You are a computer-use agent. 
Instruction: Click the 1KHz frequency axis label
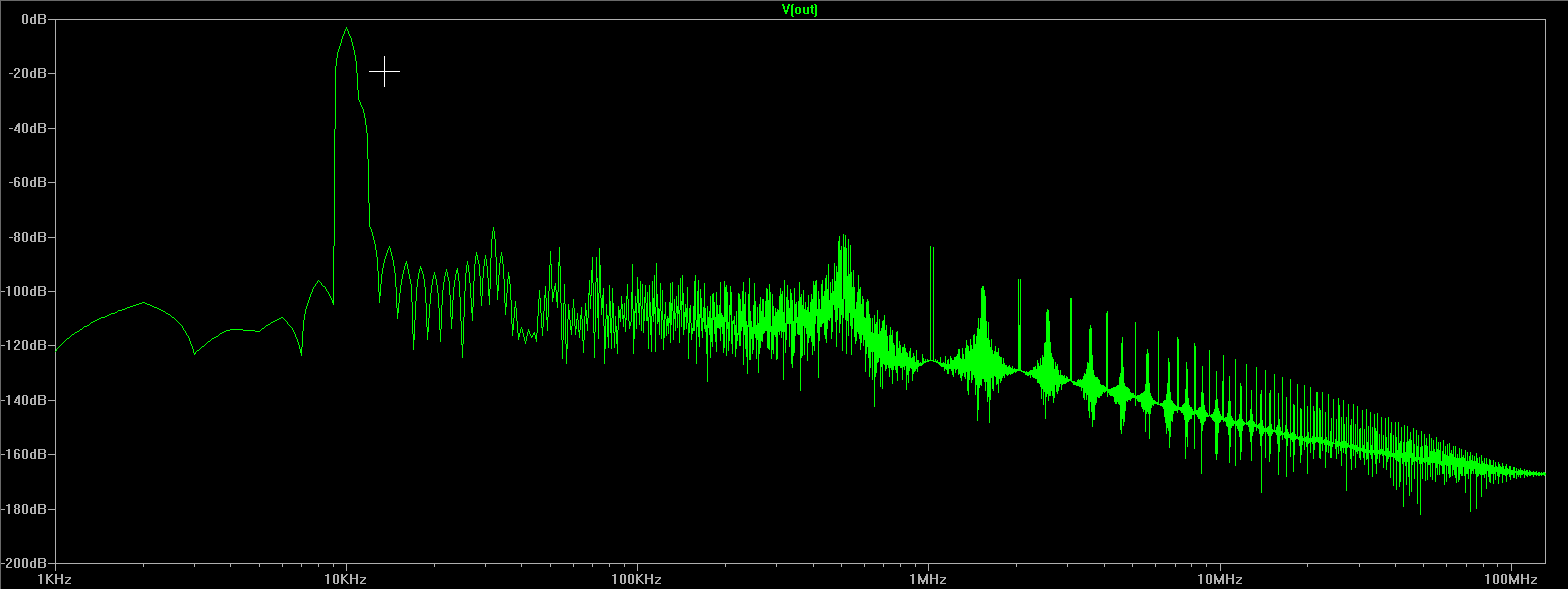55,579
